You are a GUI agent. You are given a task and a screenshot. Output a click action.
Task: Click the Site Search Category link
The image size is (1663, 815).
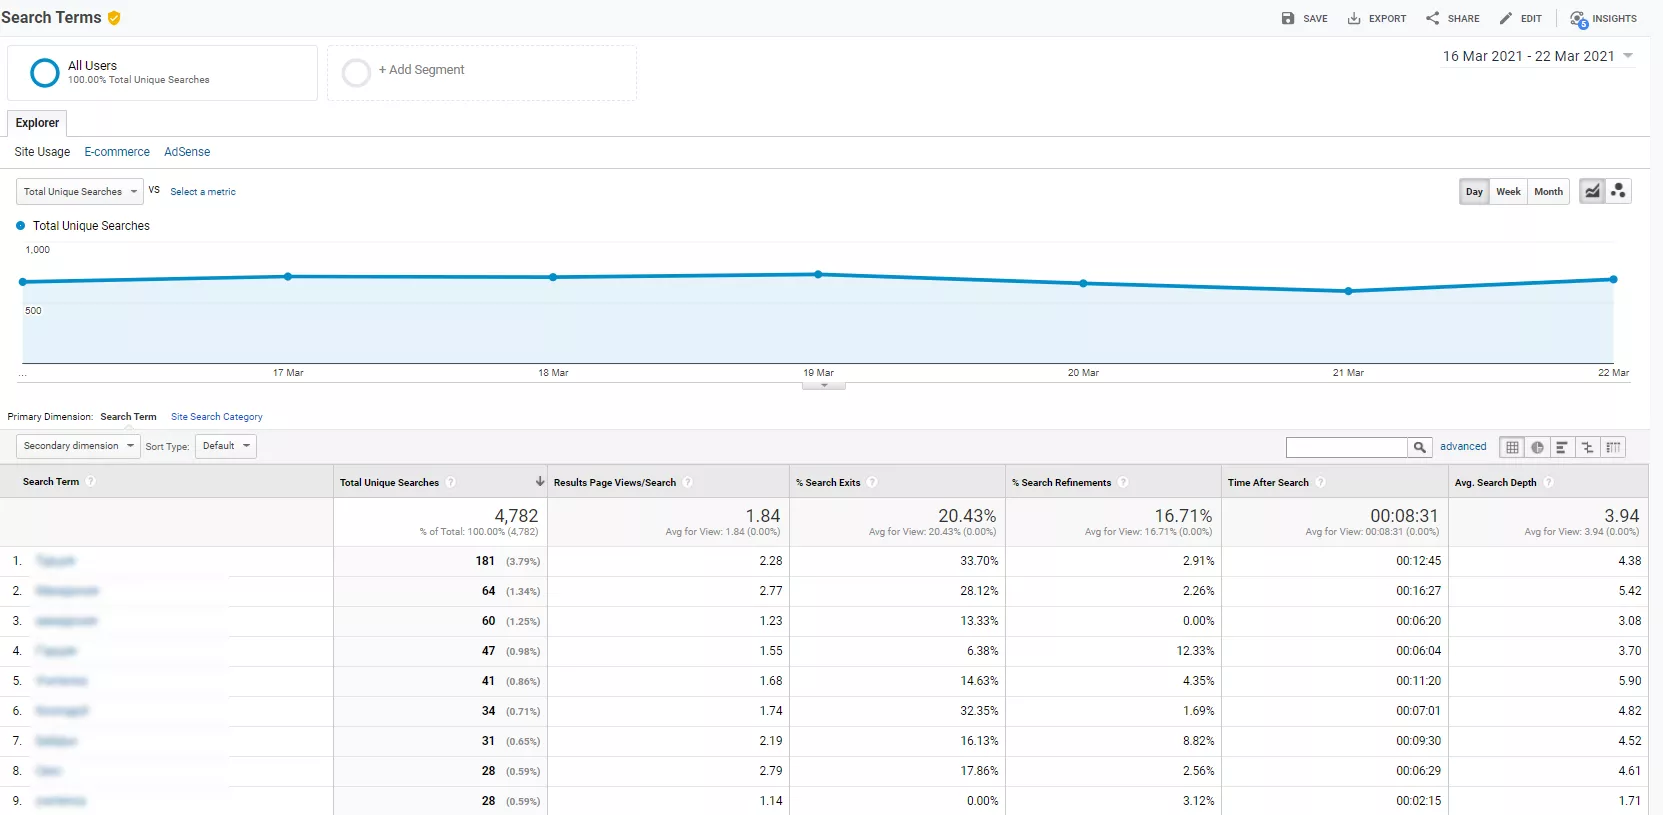217,417
